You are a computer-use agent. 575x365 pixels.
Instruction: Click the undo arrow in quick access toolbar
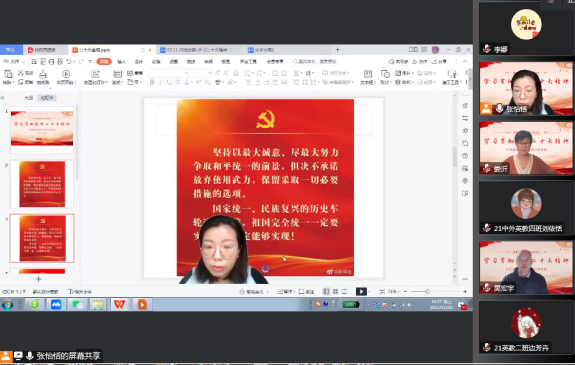pos(69,62)
